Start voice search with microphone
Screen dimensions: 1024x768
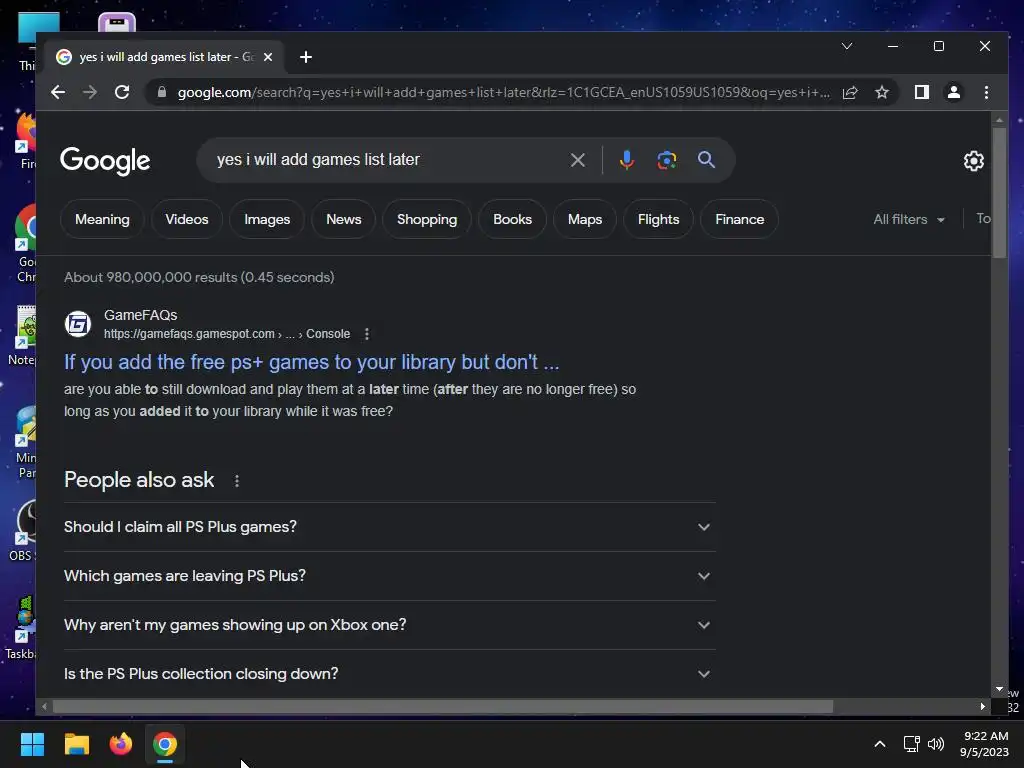click(626, 160)
